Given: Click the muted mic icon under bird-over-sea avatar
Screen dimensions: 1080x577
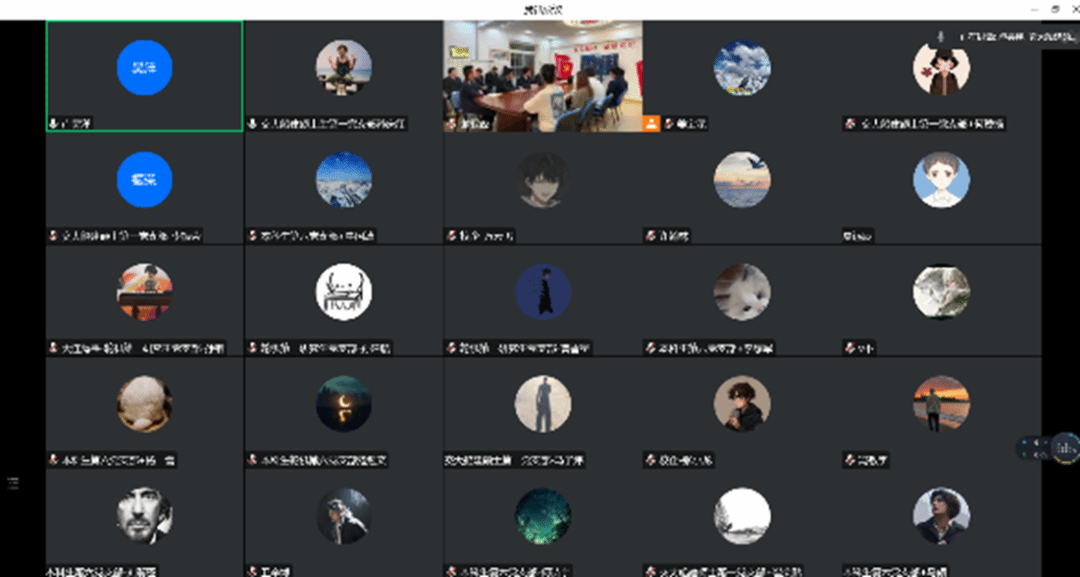Looking at the screenshot, I should [651, 236].
